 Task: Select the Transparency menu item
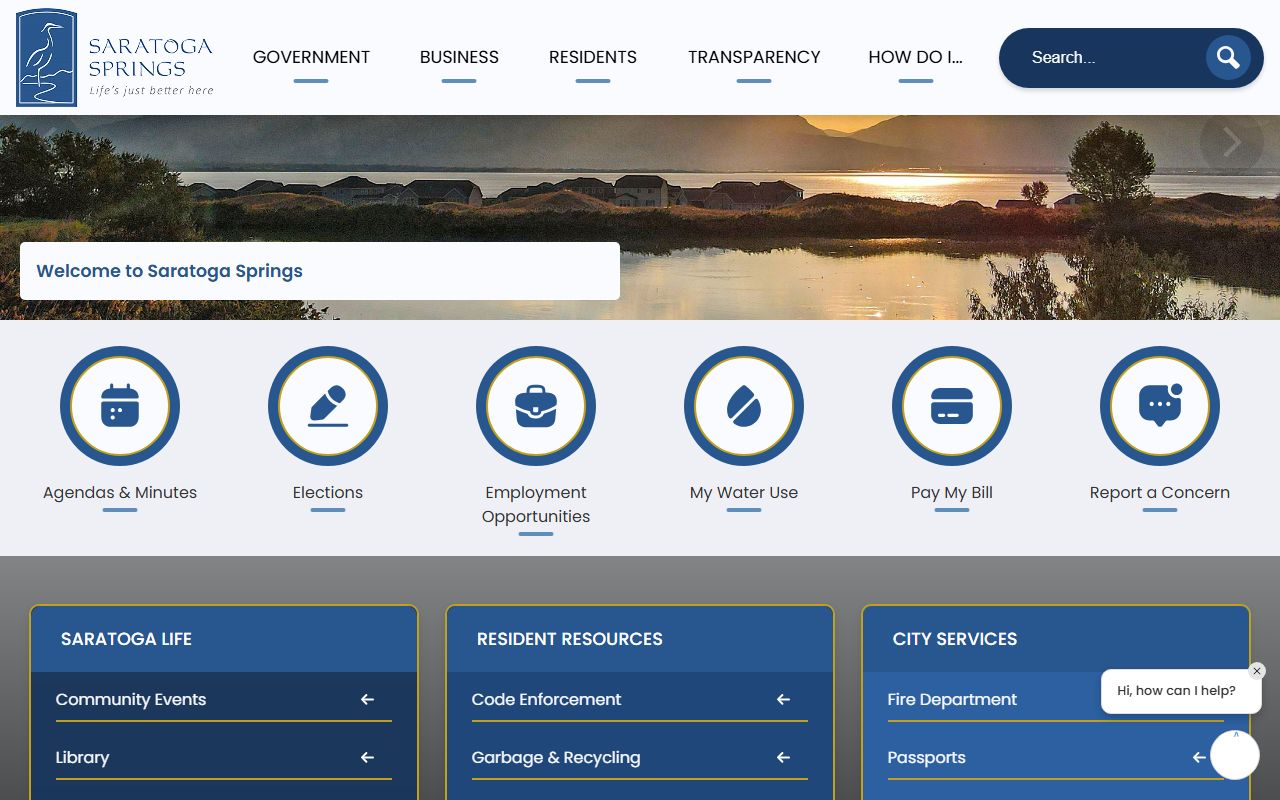coord(754,57)
